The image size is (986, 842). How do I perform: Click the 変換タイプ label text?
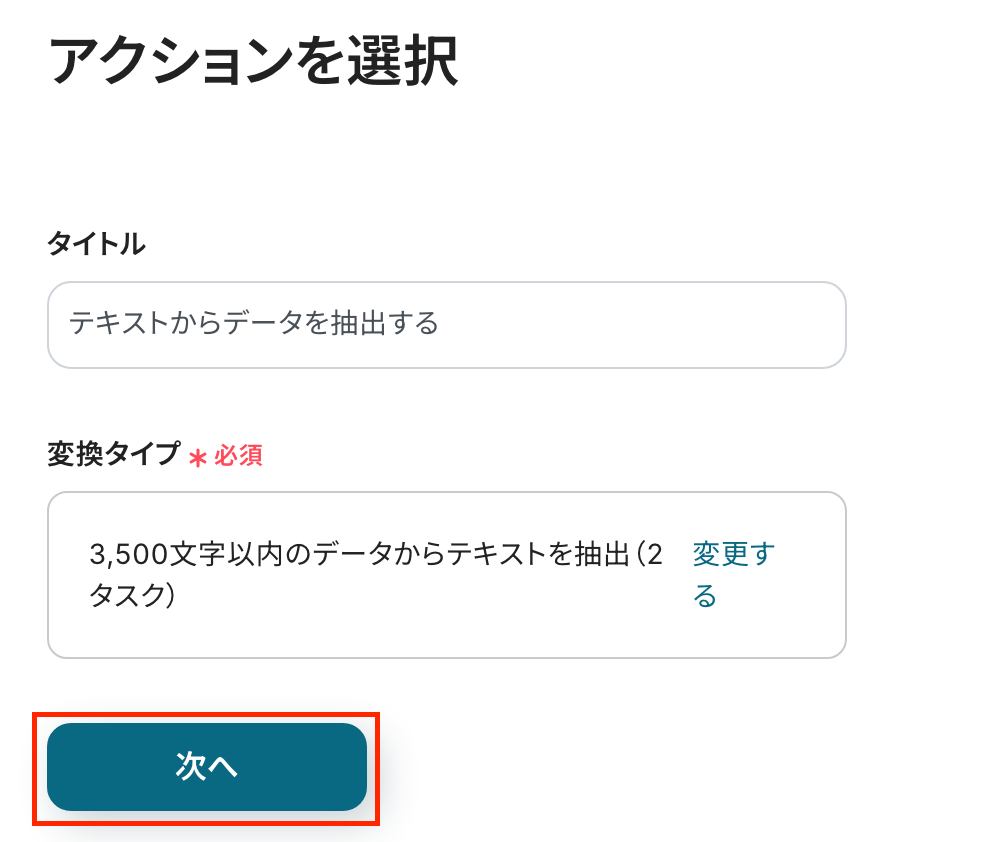(x=114, y=453)
